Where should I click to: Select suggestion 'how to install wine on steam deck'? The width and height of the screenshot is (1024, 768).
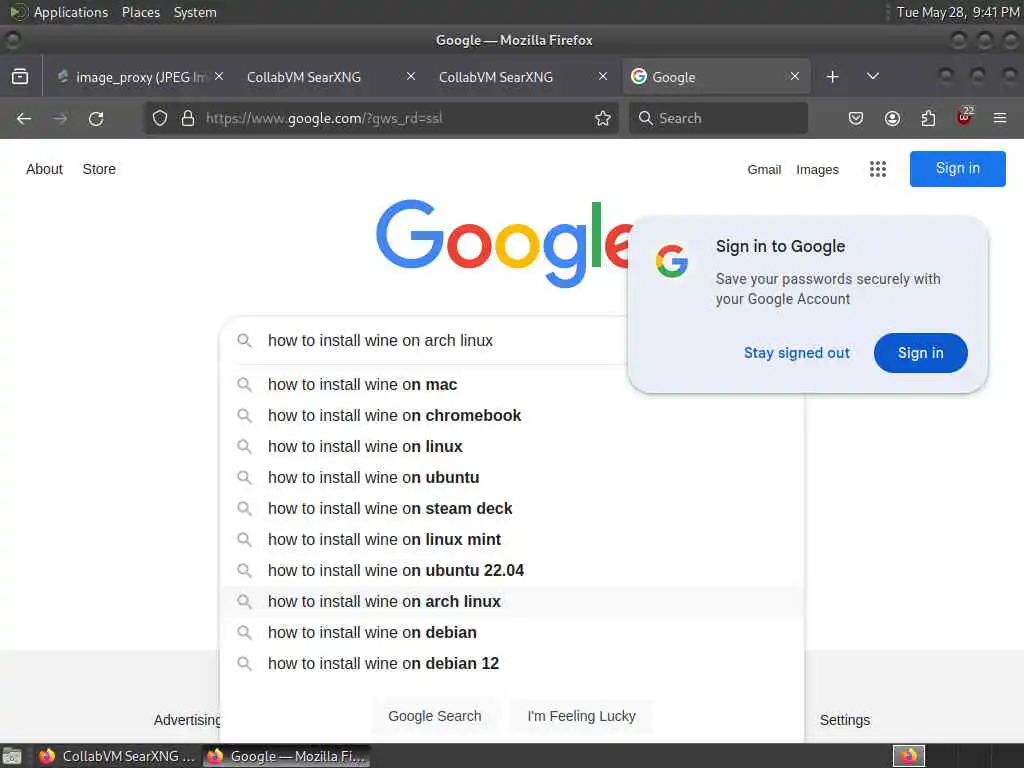click(x=513, y=509)
